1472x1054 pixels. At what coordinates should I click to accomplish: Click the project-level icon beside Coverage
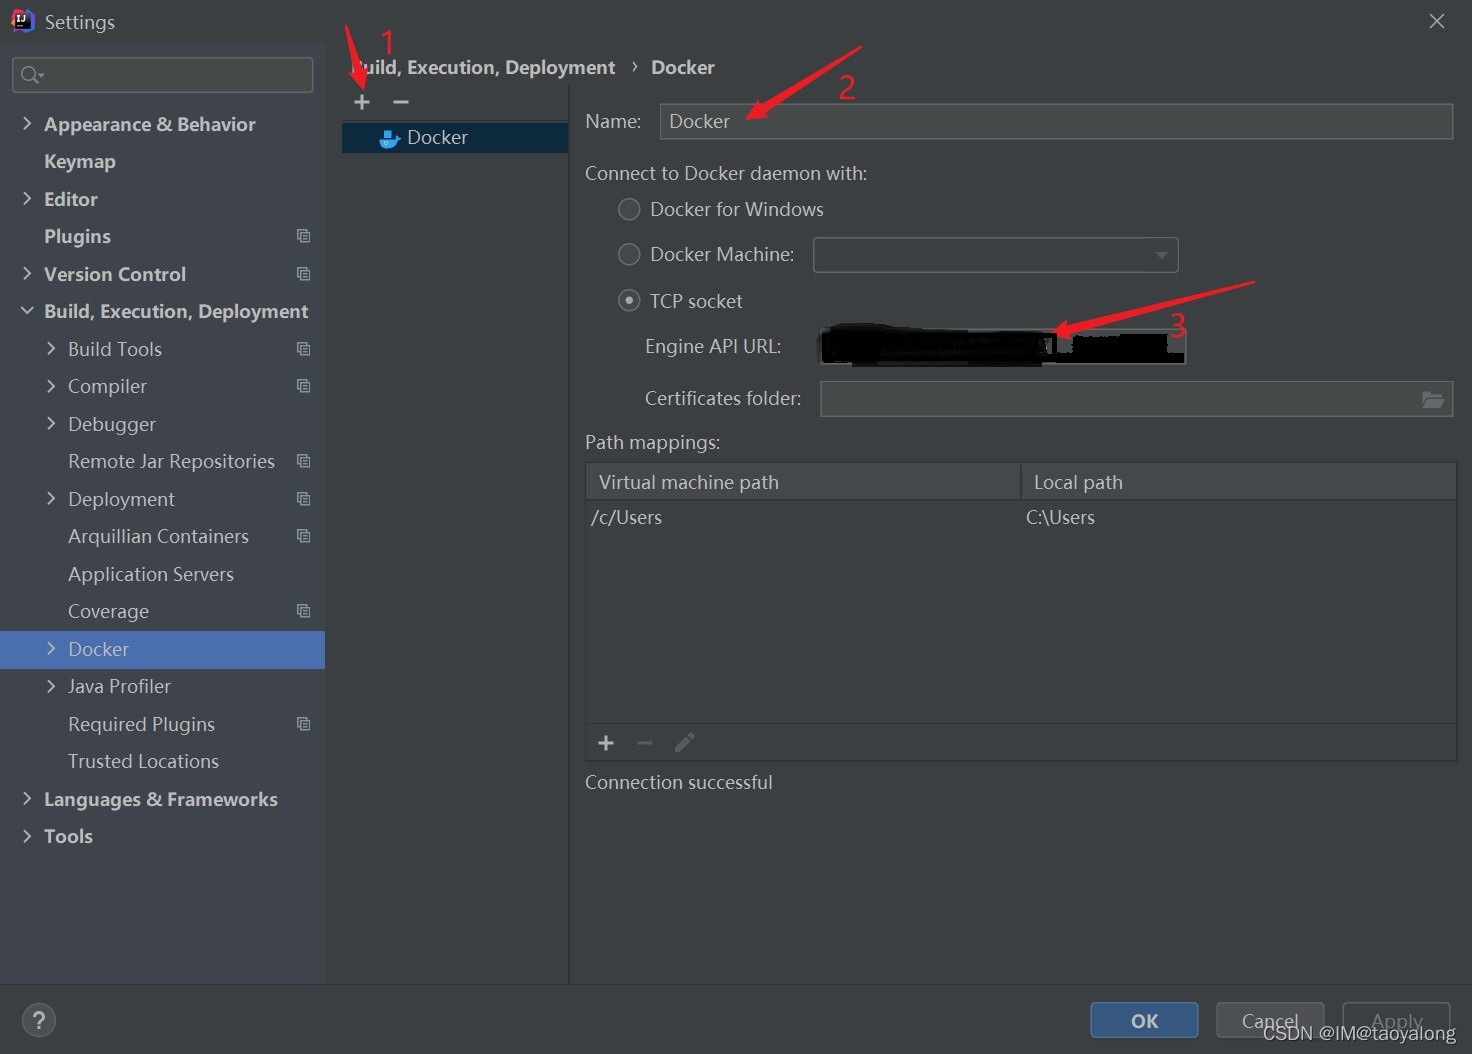click(303, 611)
